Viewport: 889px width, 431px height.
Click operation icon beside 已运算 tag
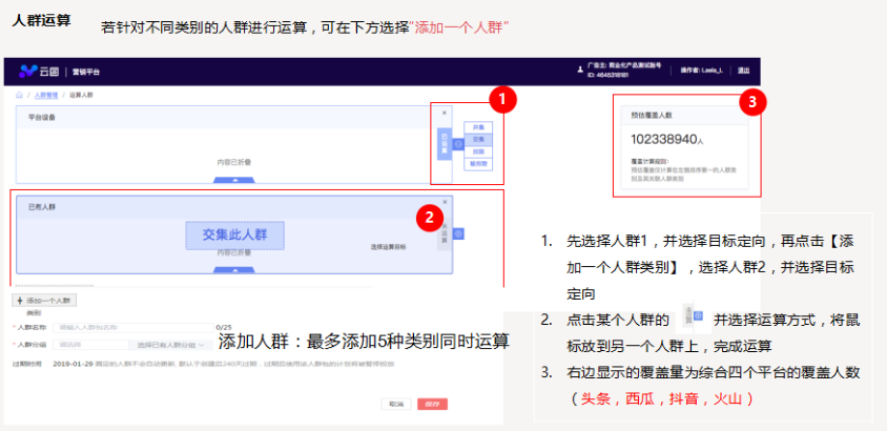point(459,144)
